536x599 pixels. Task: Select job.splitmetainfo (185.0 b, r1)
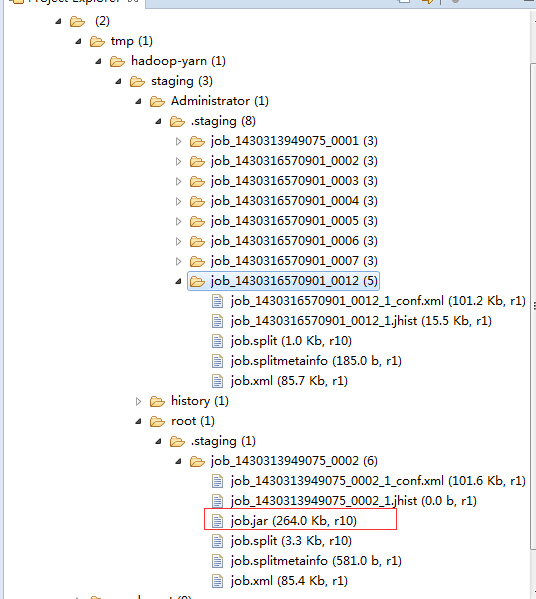[316, 361]
